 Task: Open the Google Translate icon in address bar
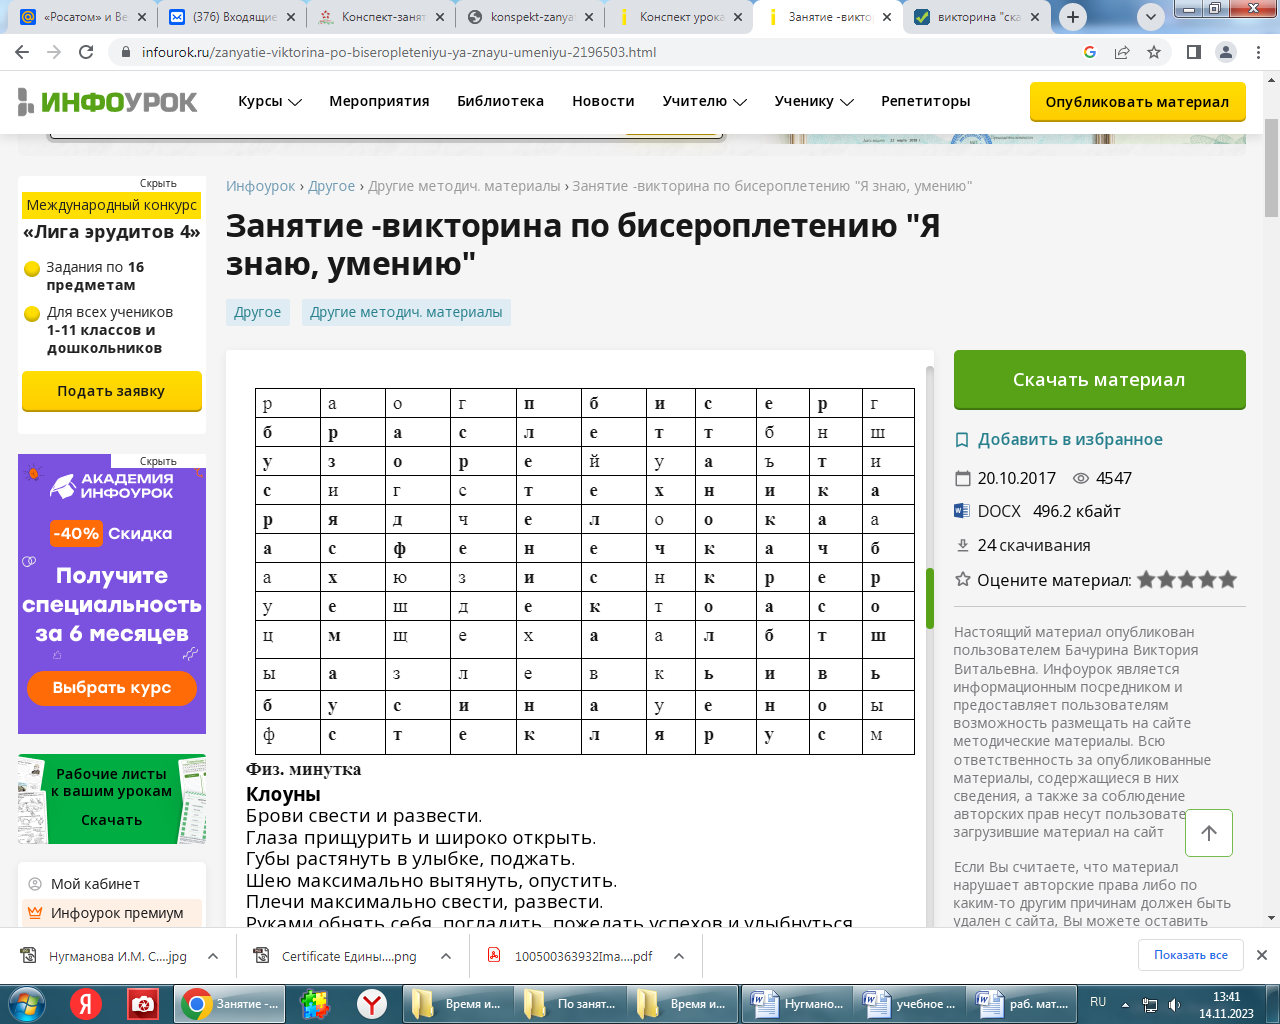[x=1090, y=52]
